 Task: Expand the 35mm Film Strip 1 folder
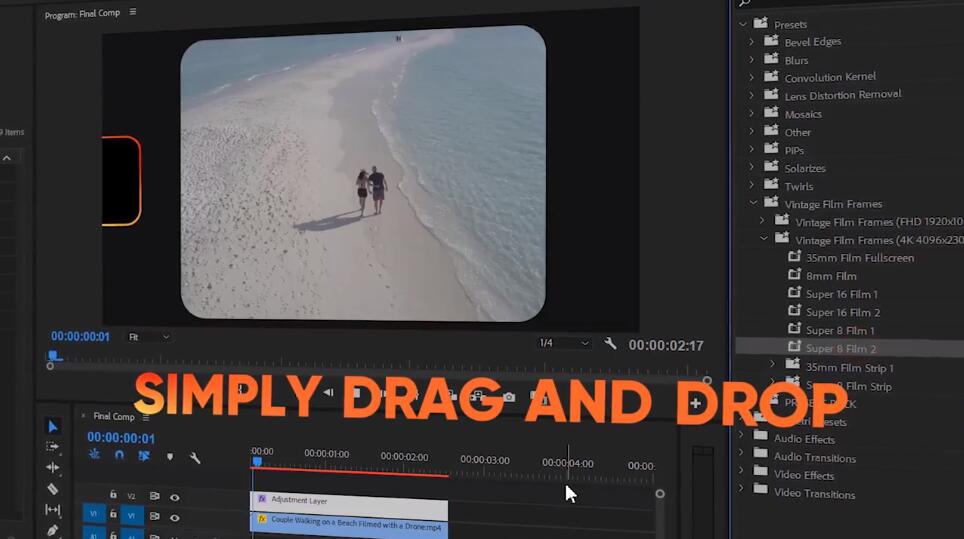pos(773,364)
